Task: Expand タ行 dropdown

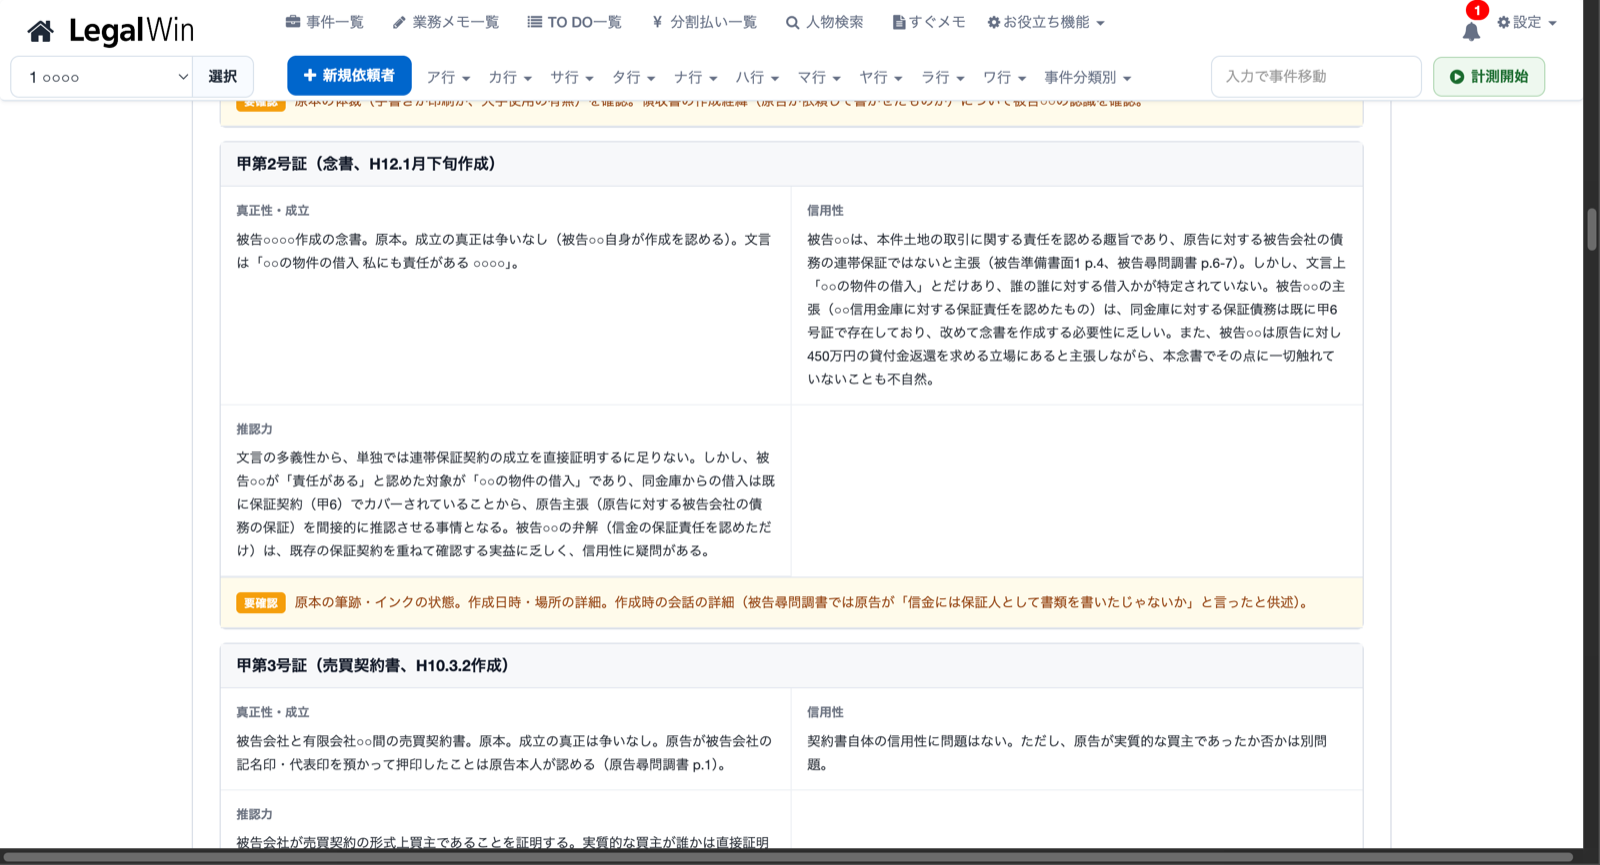Action: (634, 77)
